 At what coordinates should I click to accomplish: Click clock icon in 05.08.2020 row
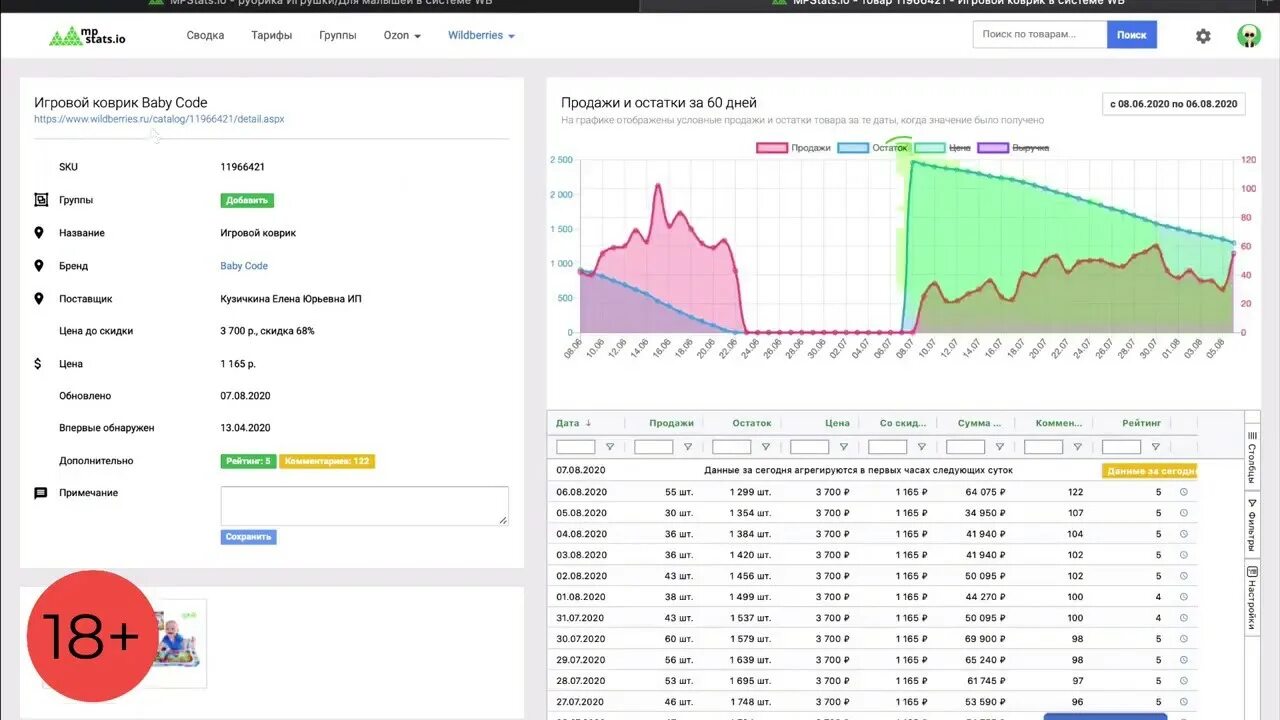[1184, 513]
